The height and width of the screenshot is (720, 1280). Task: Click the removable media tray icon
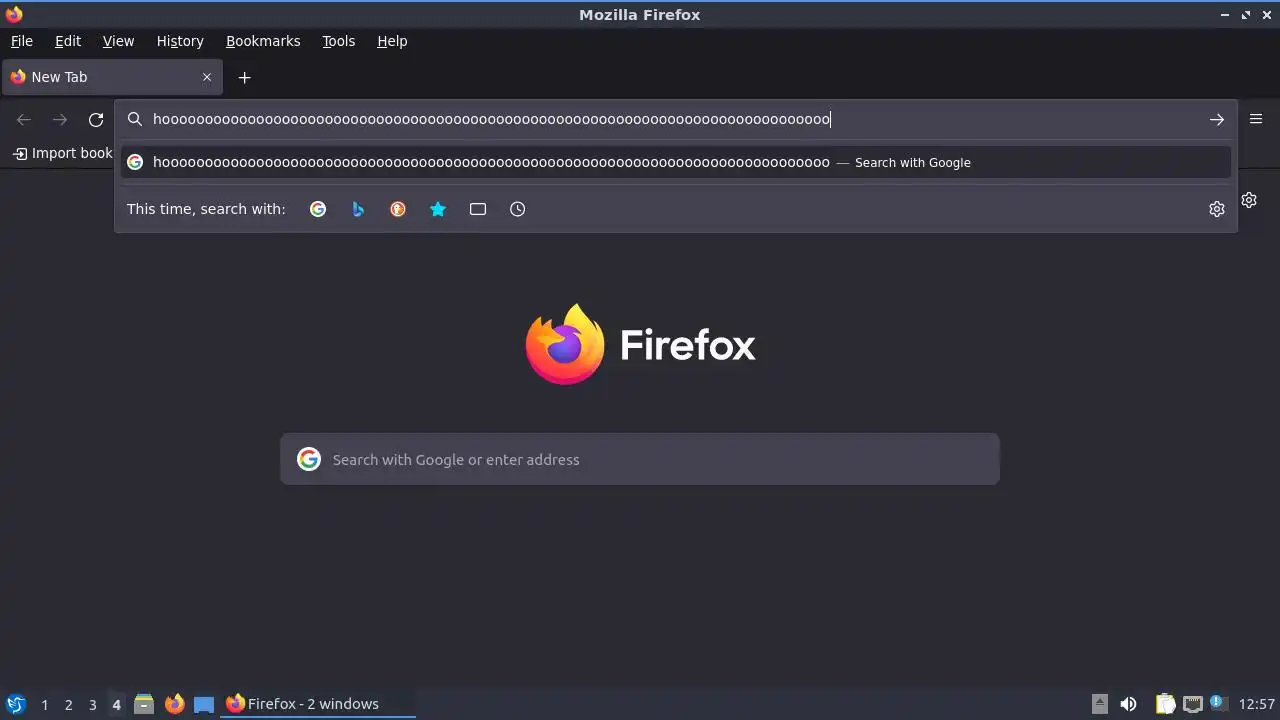1099,704
